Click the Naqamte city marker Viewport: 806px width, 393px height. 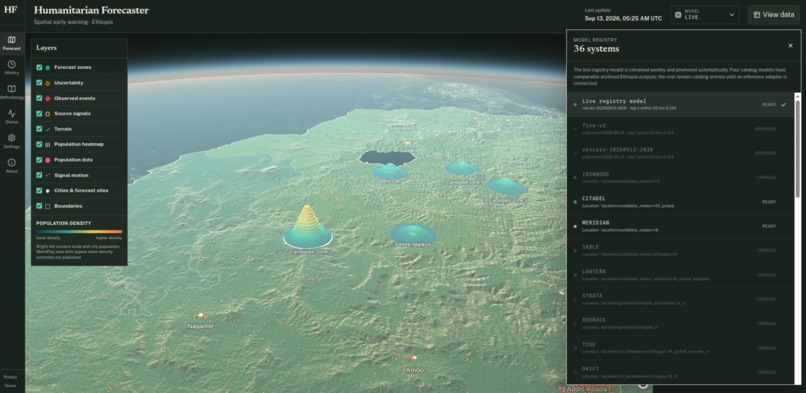200,315
